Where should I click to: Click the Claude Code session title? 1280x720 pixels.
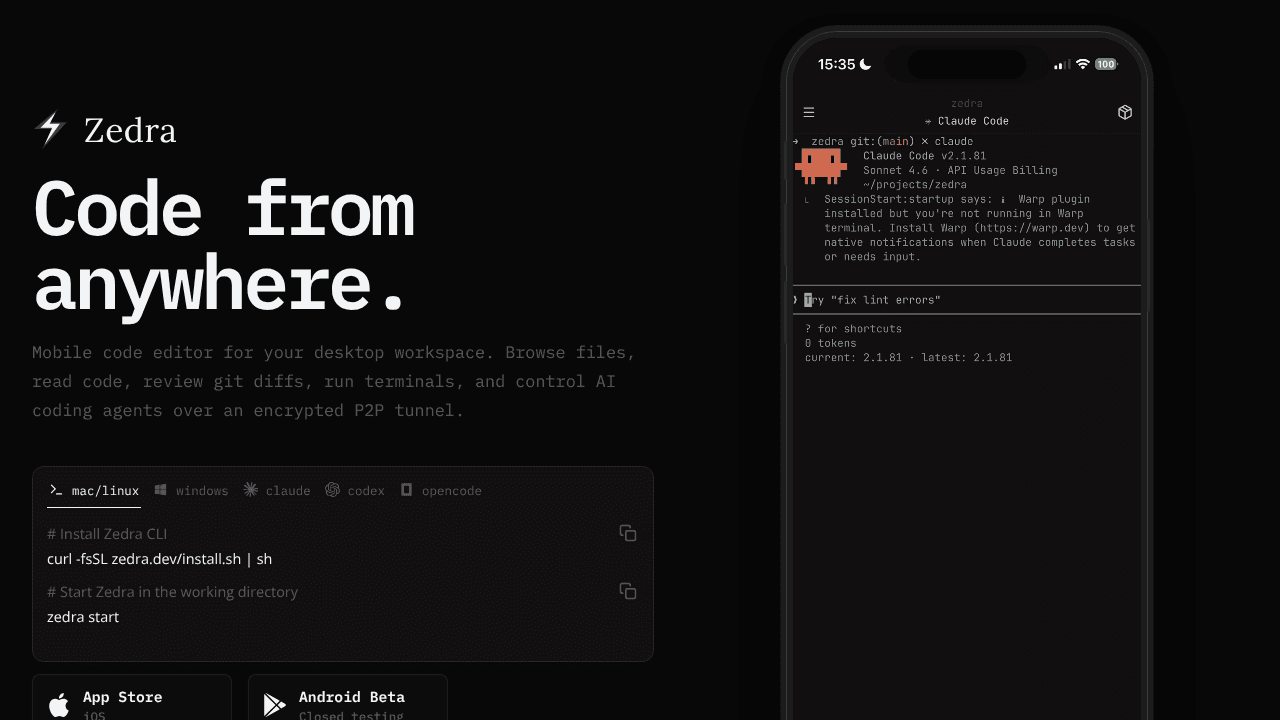tap(967, 121)
